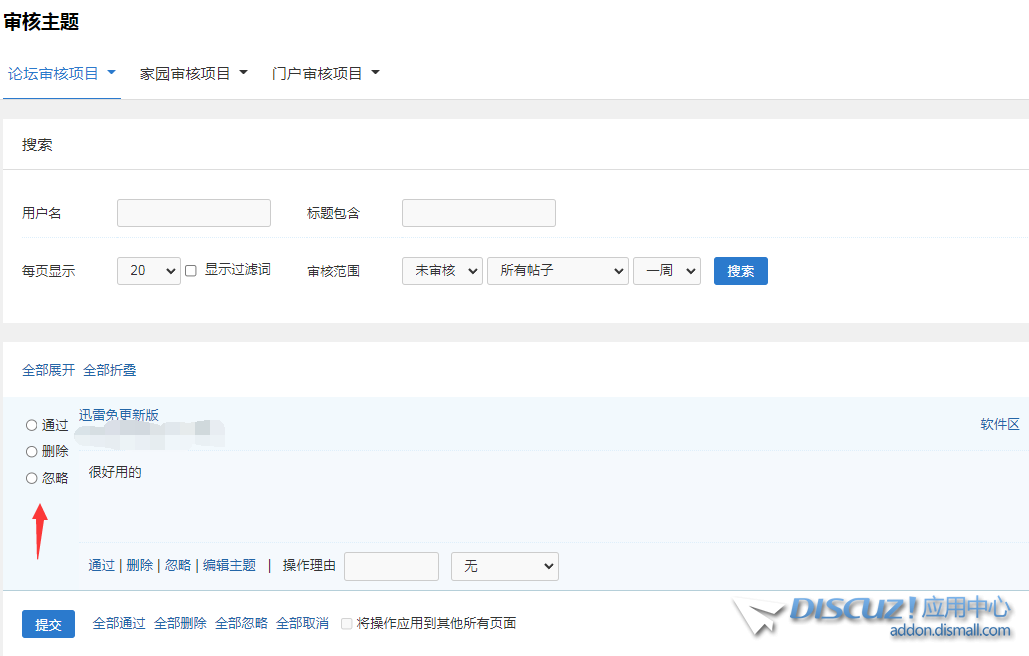
Task: Expand the 每页显示 20 dropdown
Action: click(148, 271)
